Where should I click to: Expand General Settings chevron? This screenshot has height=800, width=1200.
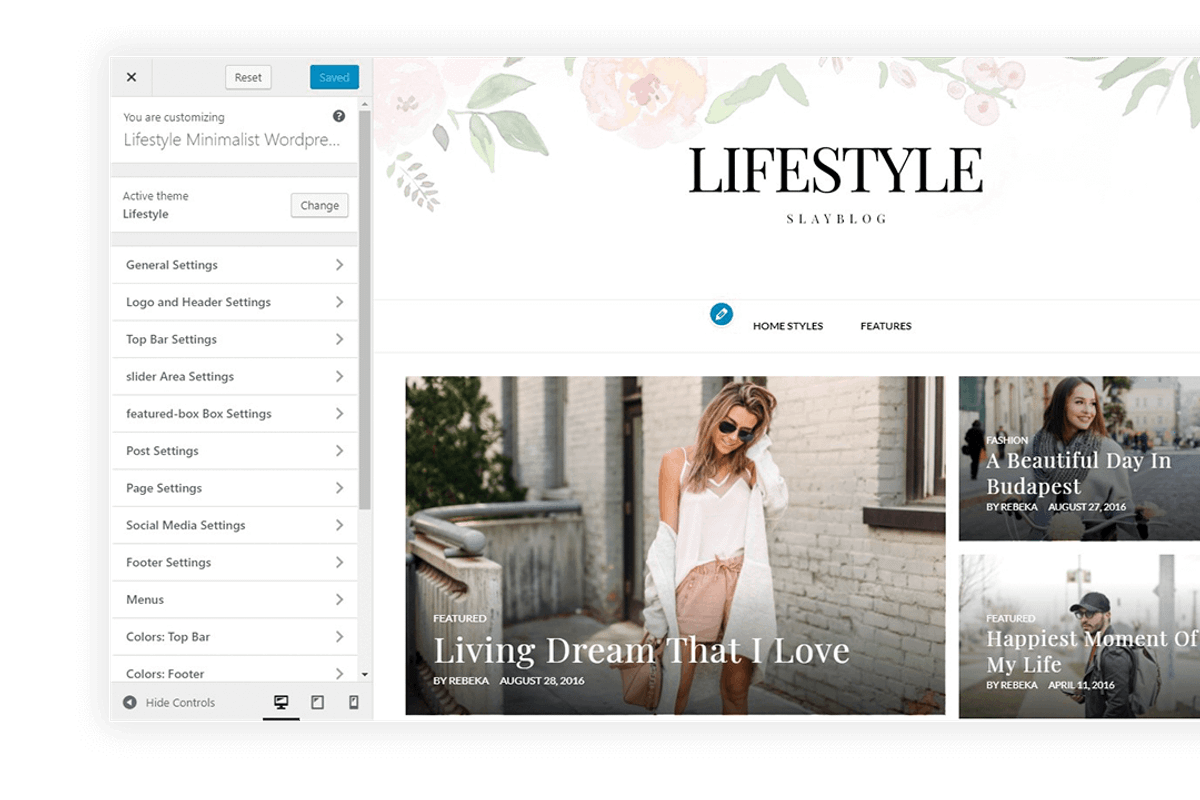(x=339, y=265)
